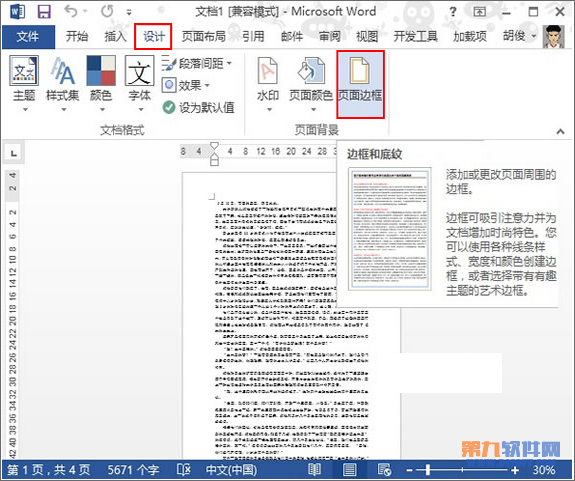Open the 引用 (References) tab

253,36
